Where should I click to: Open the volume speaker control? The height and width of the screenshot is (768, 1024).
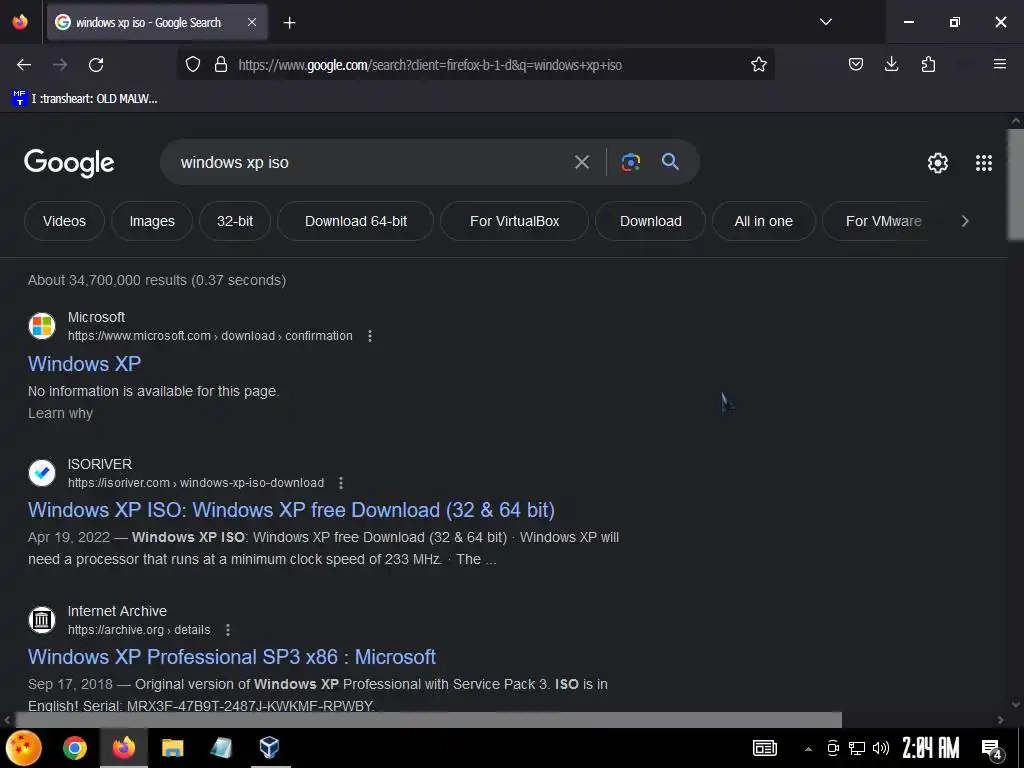point(880,748)
